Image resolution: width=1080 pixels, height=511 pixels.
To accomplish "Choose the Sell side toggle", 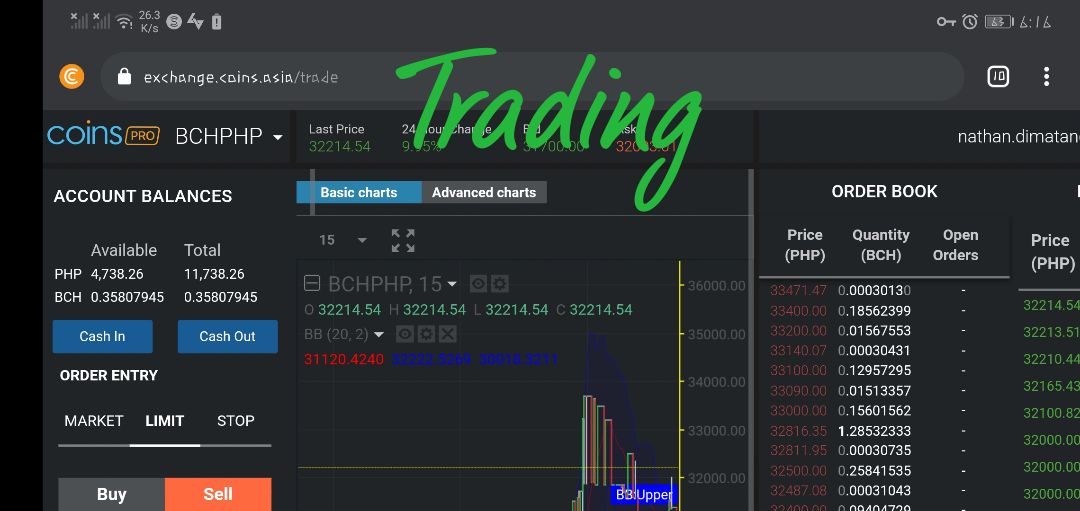I will (x=218, y=494).
